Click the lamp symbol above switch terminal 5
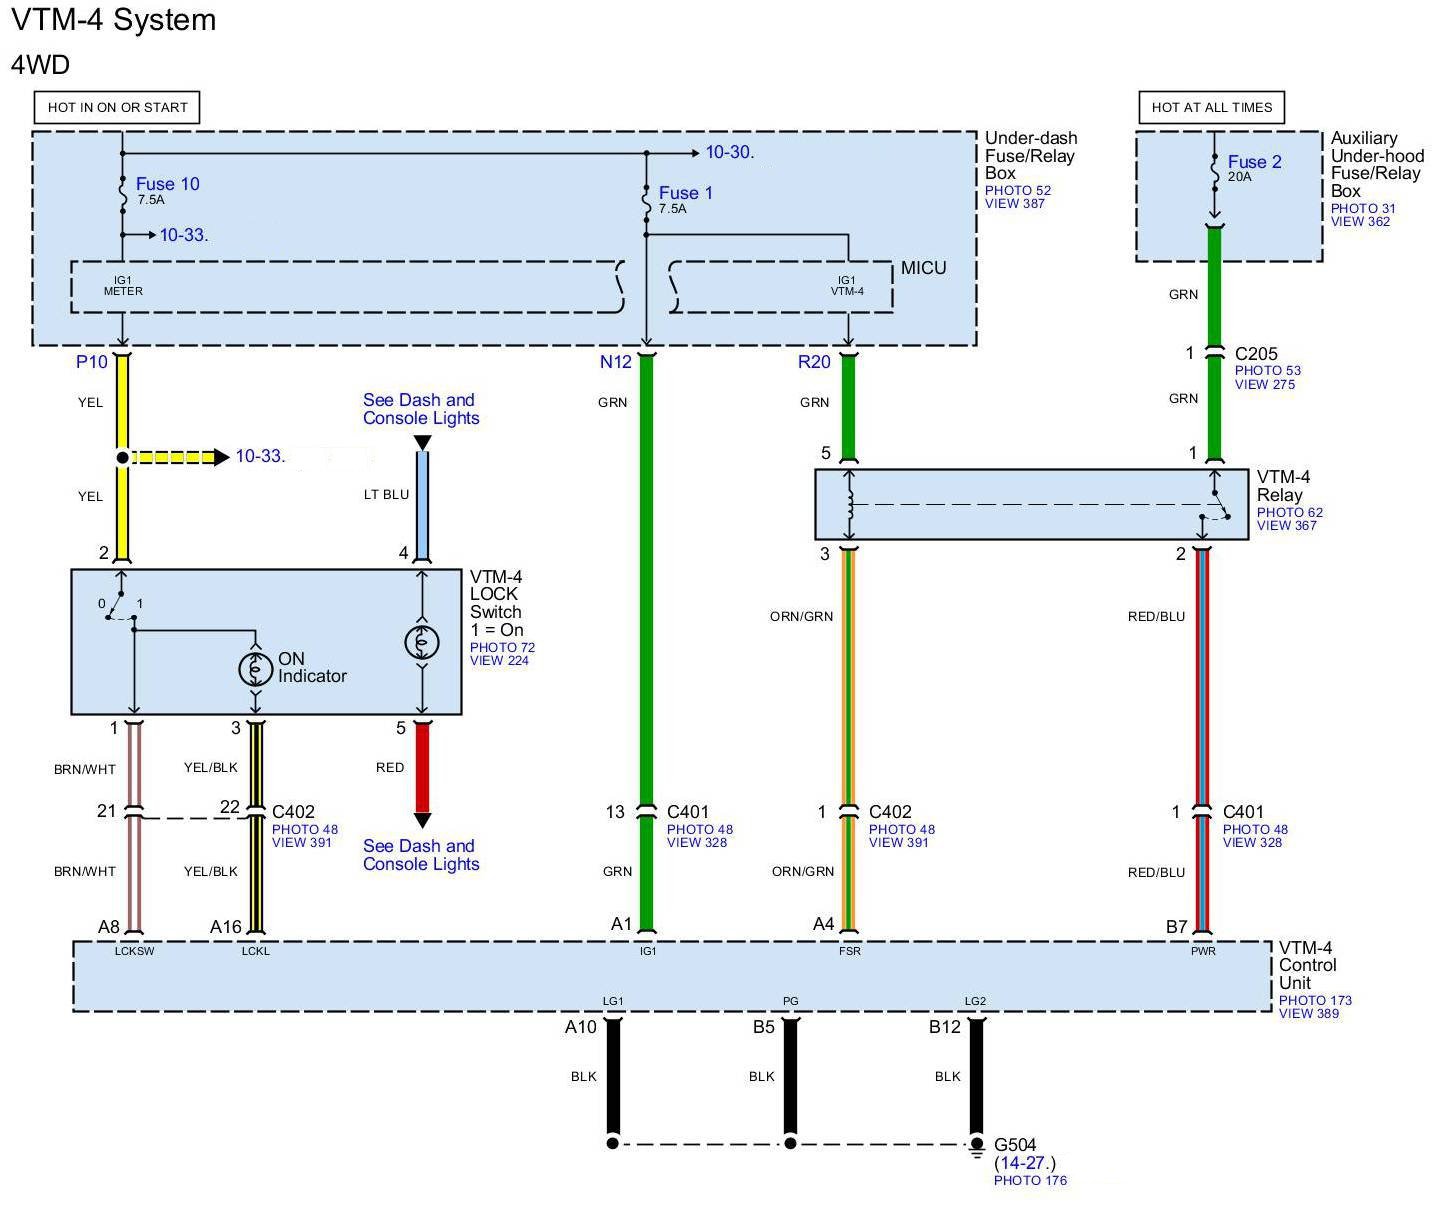This screenshot has height=1206, width=1438. click(422, 642)
